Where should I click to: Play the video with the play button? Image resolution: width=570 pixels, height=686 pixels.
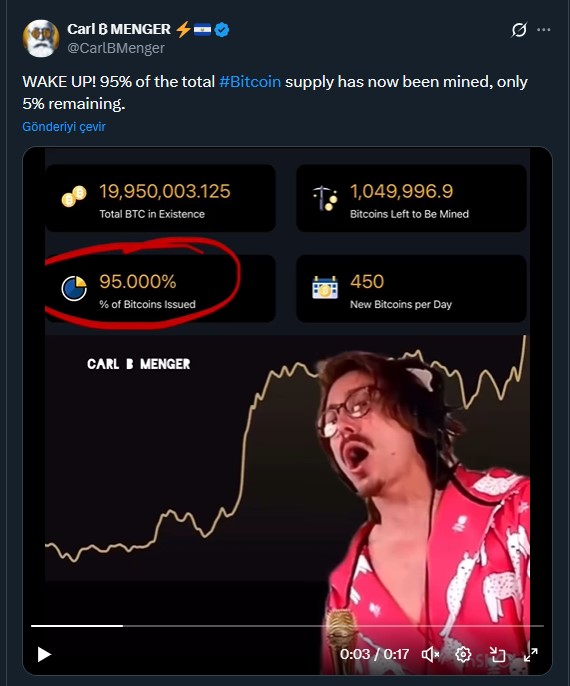[x=44, y=654]
